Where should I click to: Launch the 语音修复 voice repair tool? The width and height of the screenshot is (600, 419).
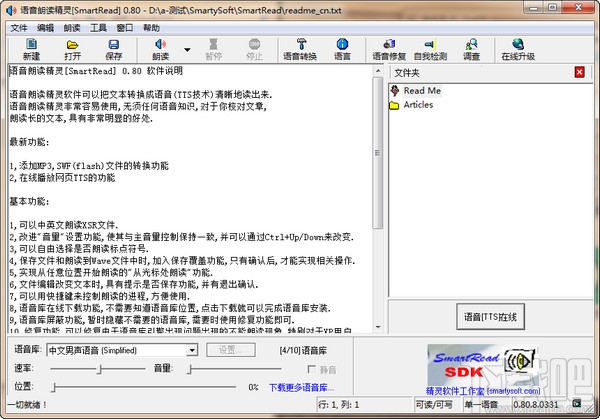[x=389, y=49]
